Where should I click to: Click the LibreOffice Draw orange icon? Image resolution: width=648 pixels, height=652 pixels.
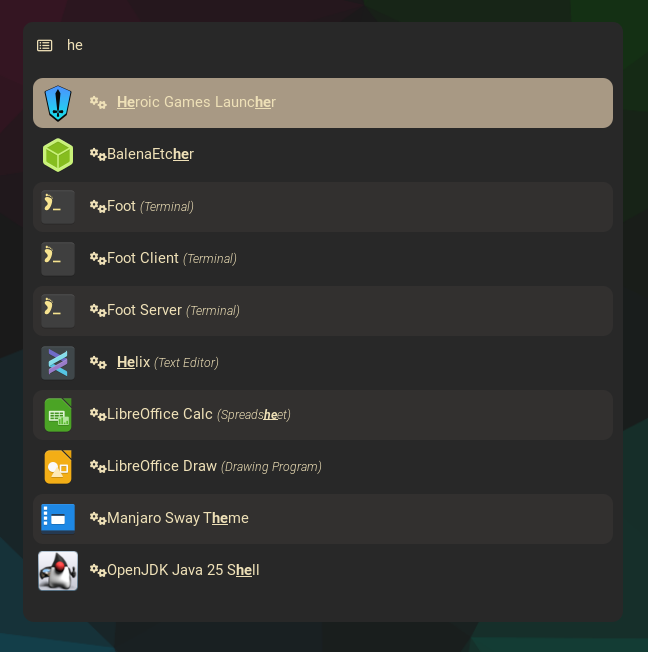[58, 467]
